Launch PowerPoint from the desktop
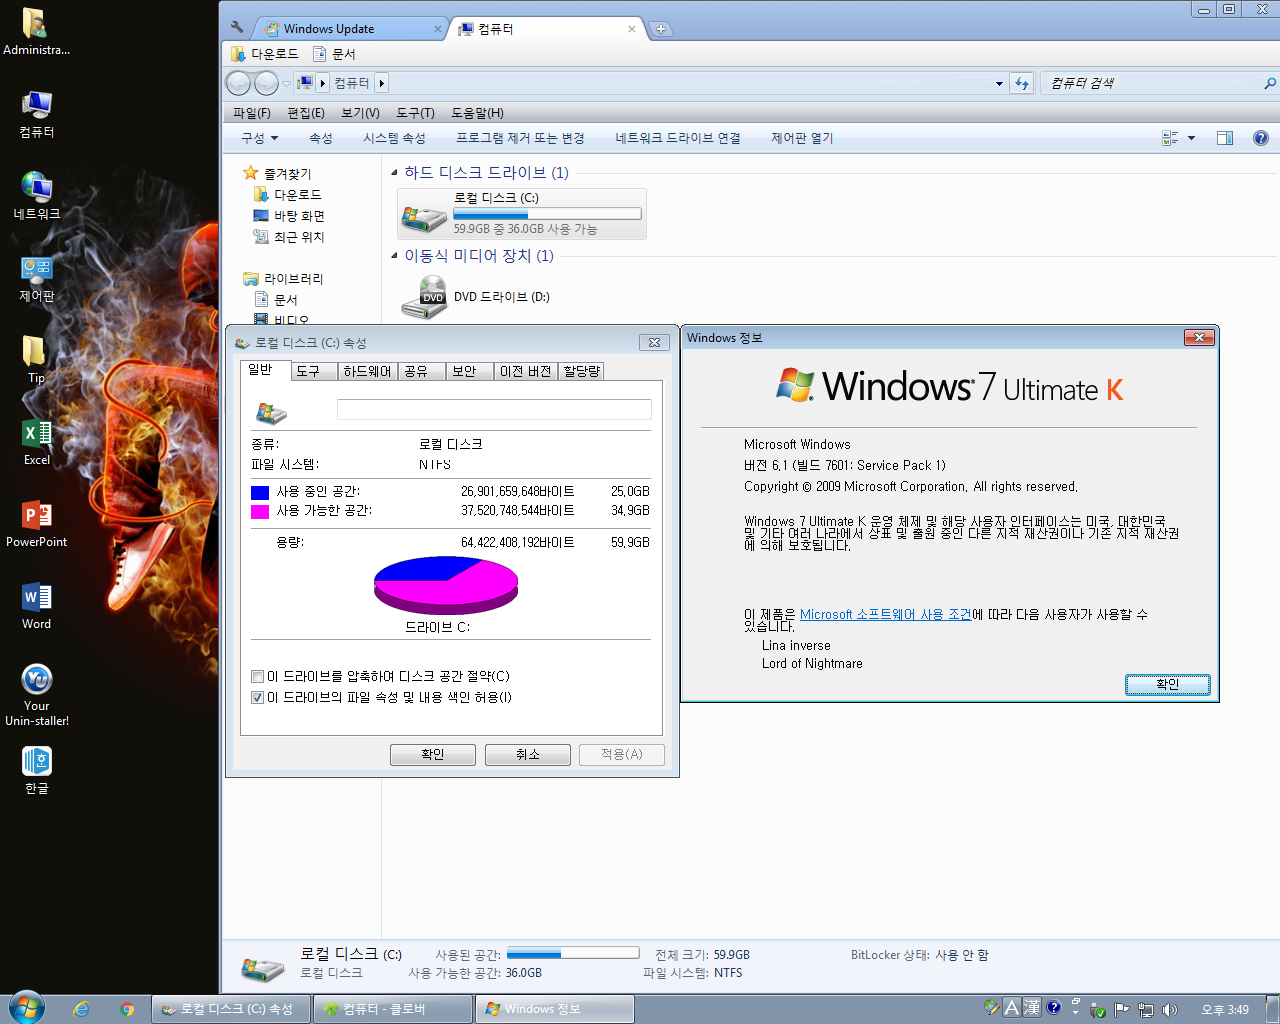The width and height of the screenshot is (1280, 1024). pos(36,523)
